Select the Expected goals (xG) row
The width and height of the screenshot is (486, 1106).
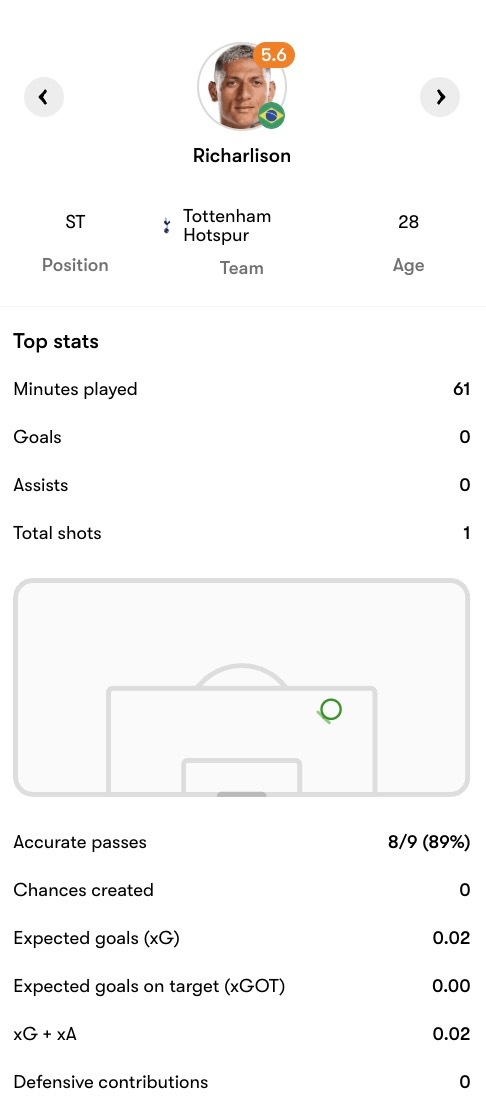click(242, 938)
